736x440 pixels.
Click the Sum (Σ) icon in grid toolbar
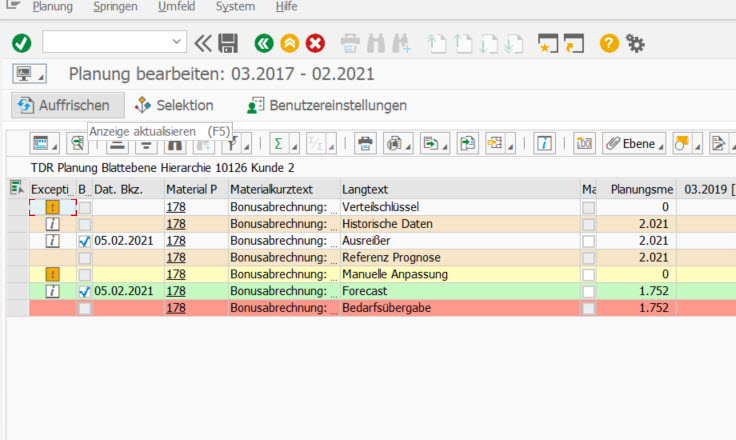click(278, 143)
